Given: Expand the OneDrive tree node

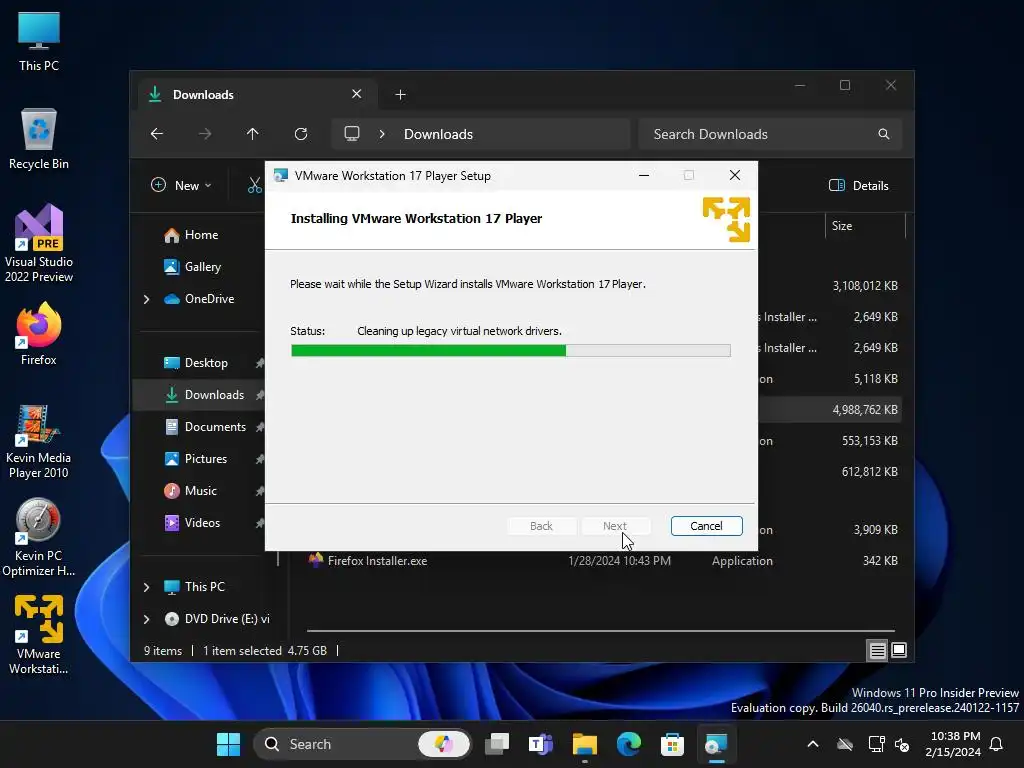Looking at the screenshot, I should [x=146, y=299].
